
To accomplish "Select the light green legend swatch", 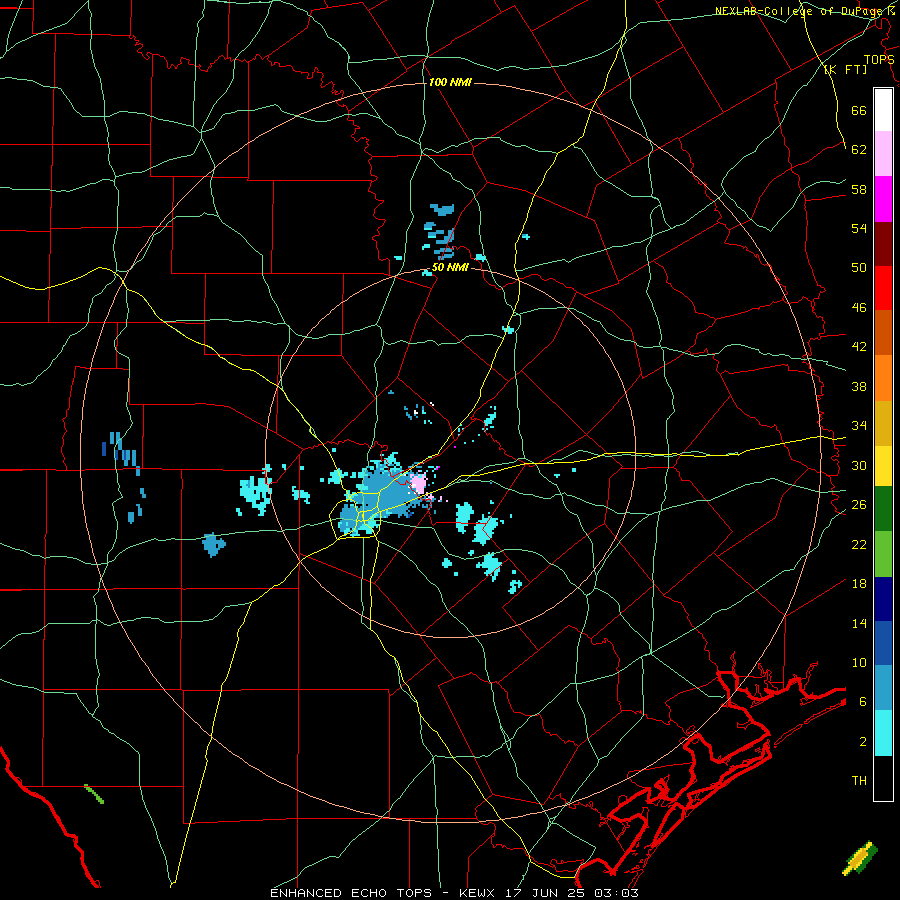I will [883, 554].
